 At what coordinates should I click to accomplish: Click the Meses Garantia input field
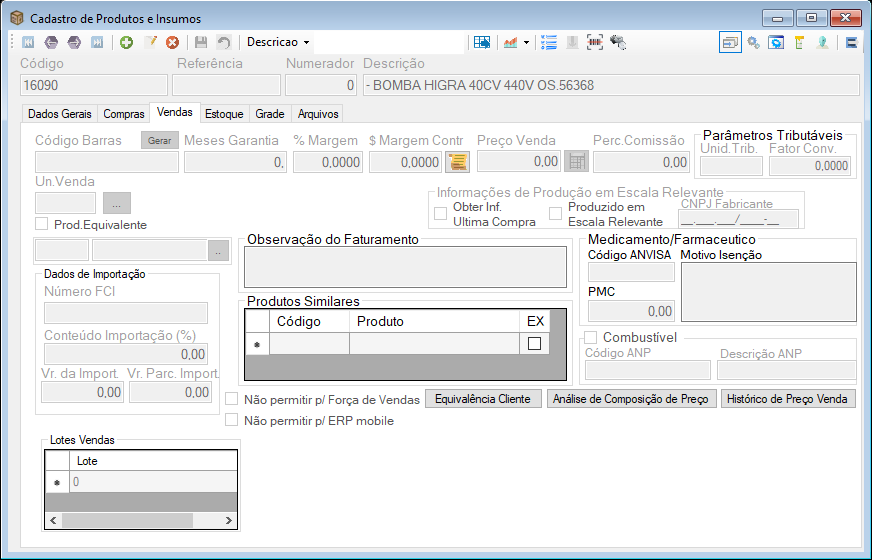tap(235, 162)
